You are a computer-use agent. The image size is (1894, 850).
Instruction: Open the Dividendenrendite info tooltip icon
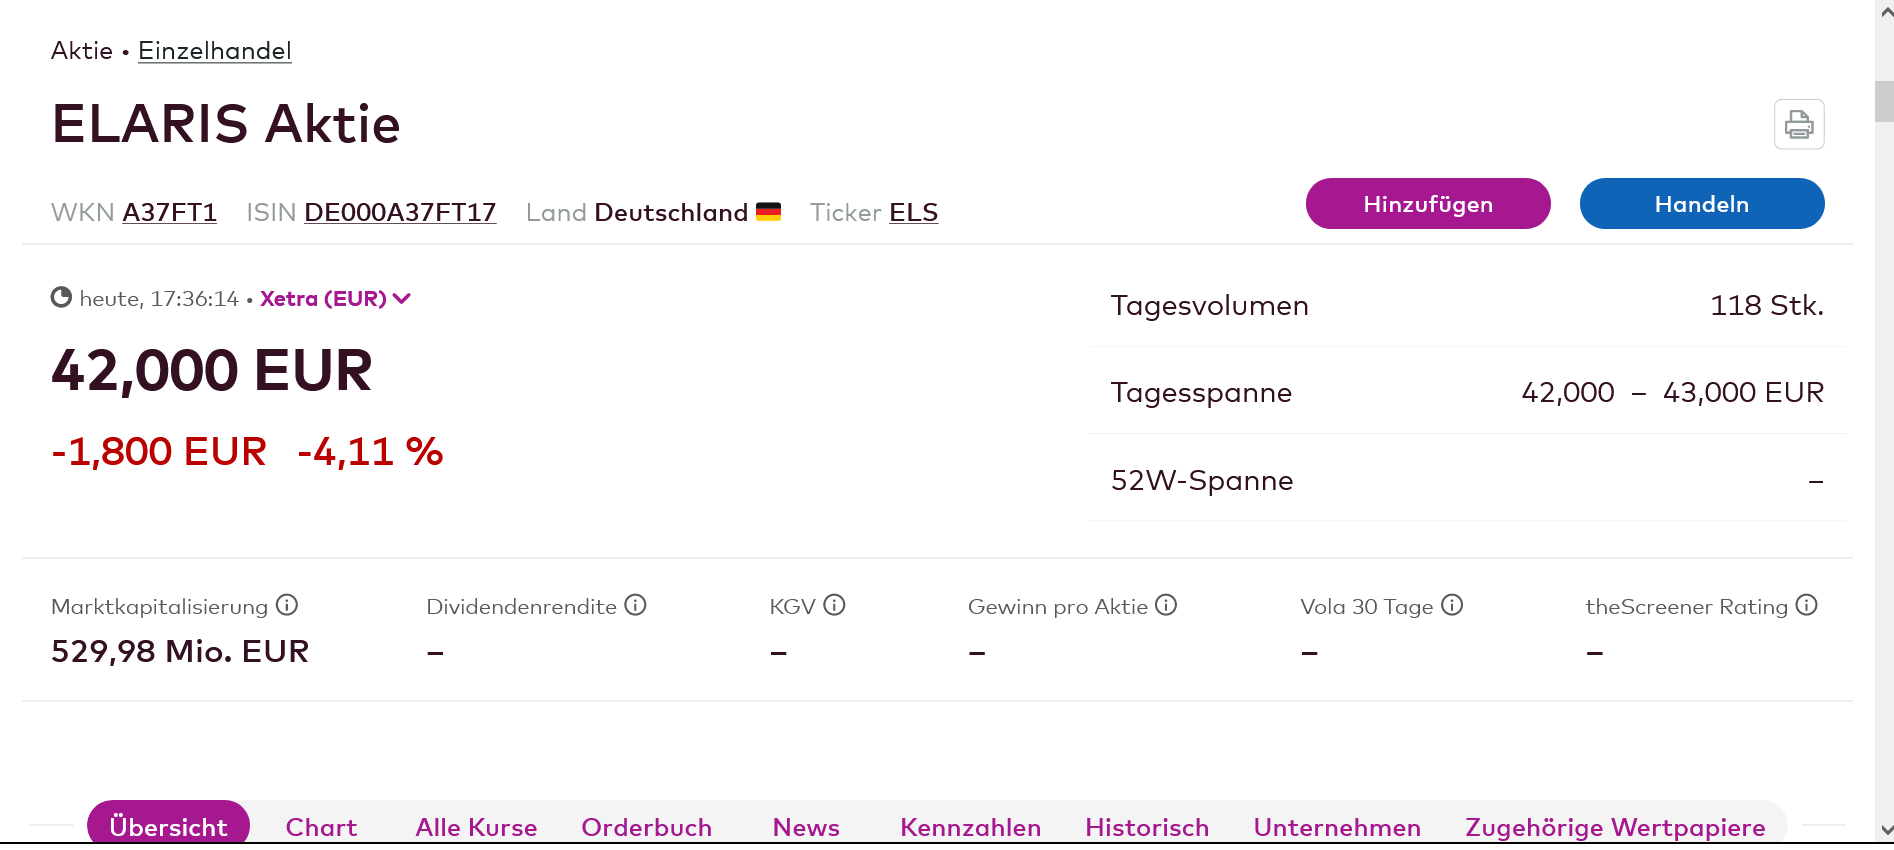635,605
